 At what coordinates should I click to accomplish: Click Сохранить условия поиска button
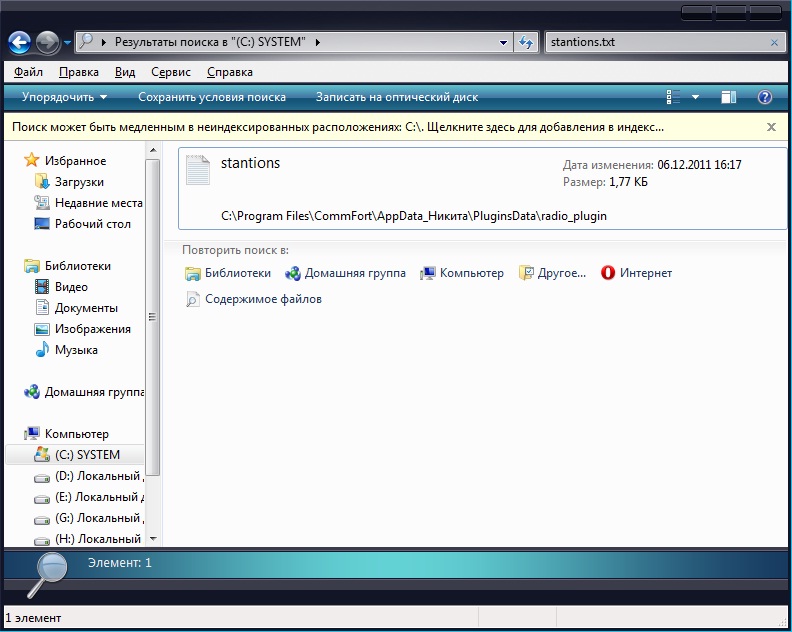(x=212, y=97)
